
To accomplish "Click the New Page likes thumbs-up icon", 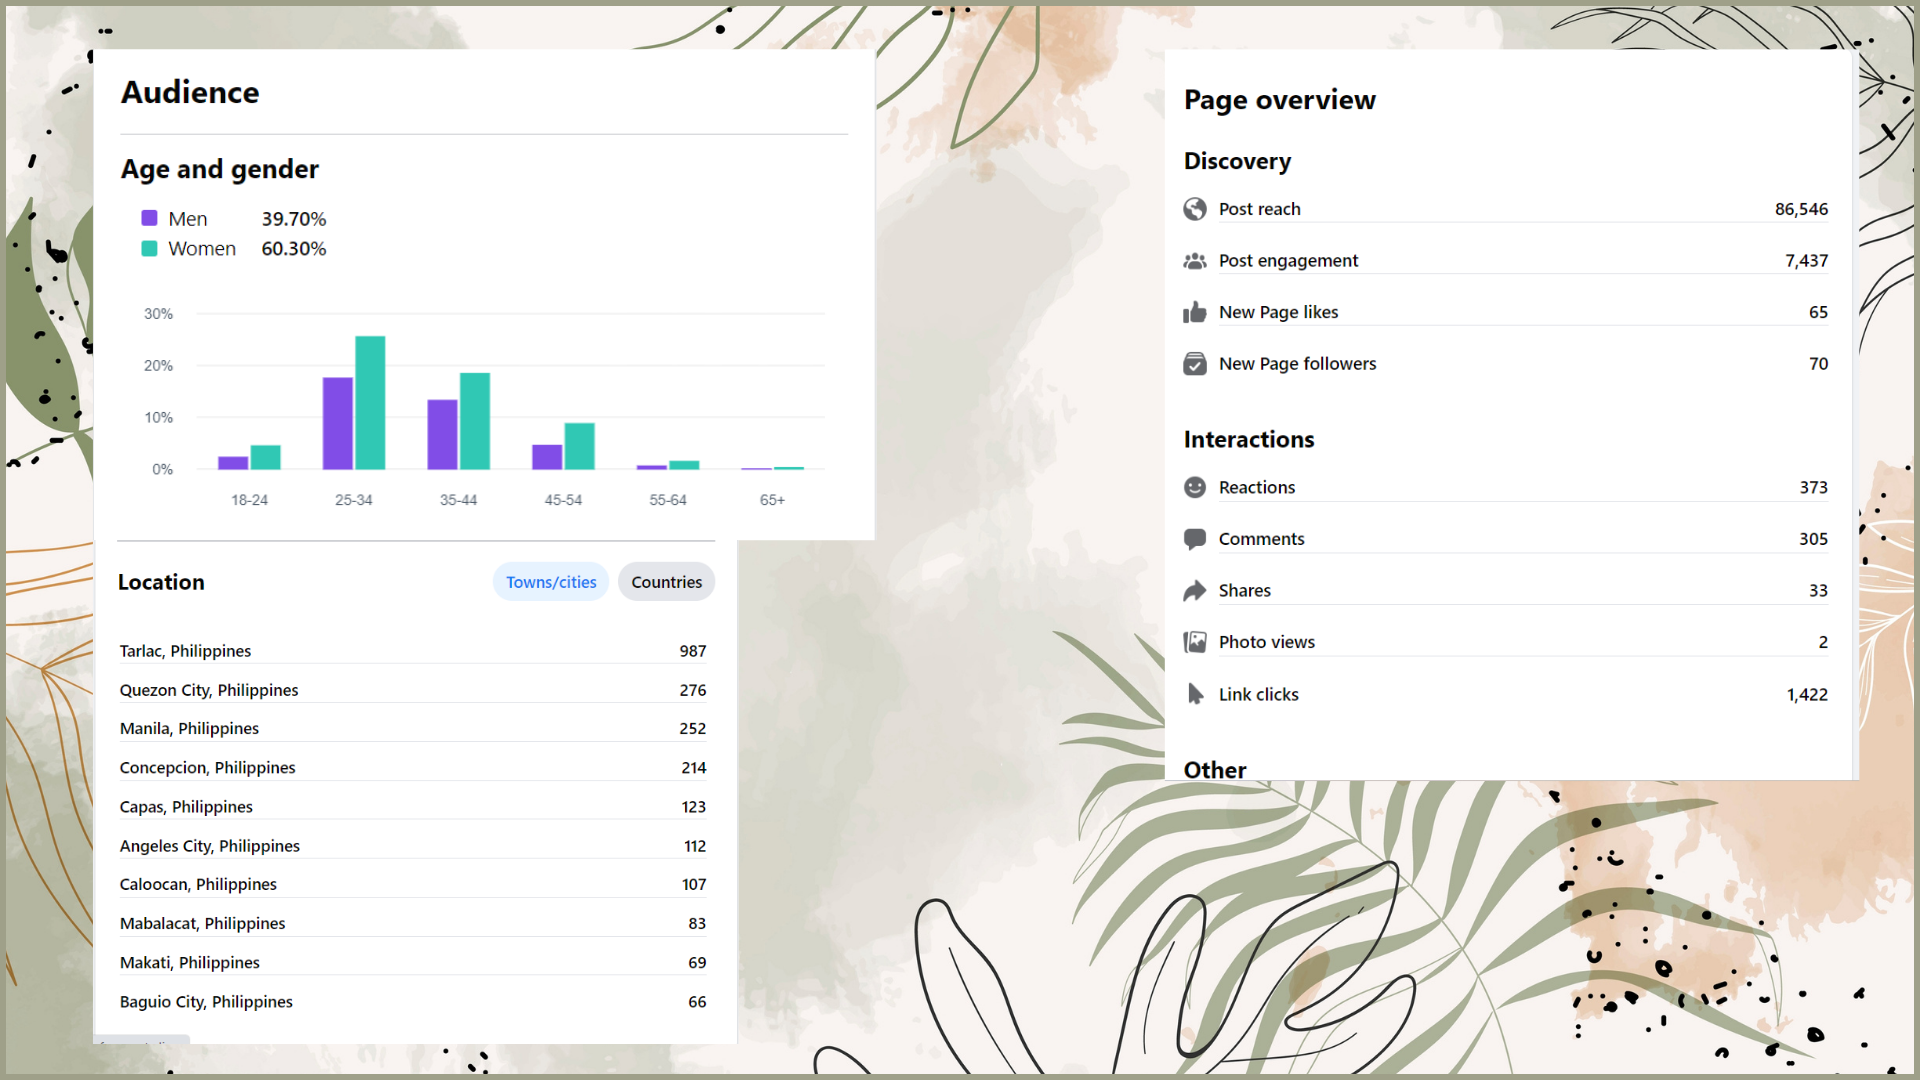I will 1195,313.
